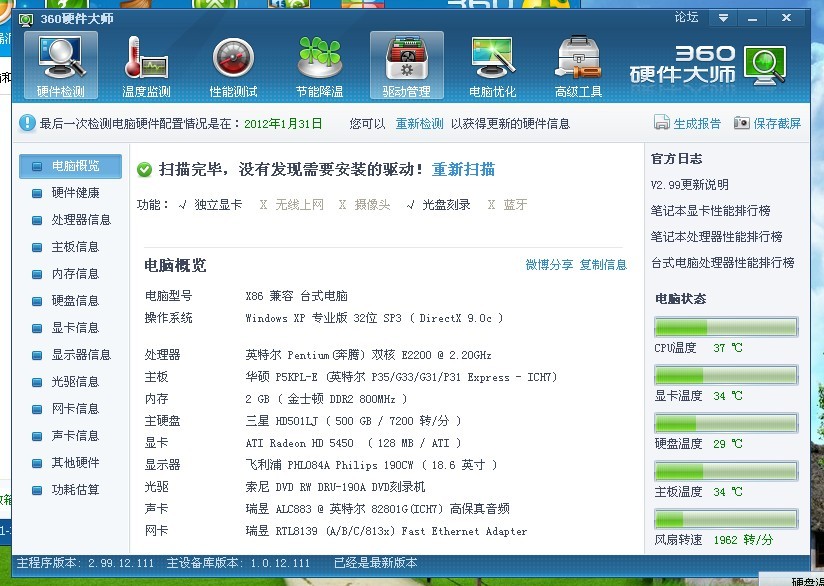Click the 复制信息 link
Image resolution: width=824 pixels, height=586 pixels.
tap(603, 264)
